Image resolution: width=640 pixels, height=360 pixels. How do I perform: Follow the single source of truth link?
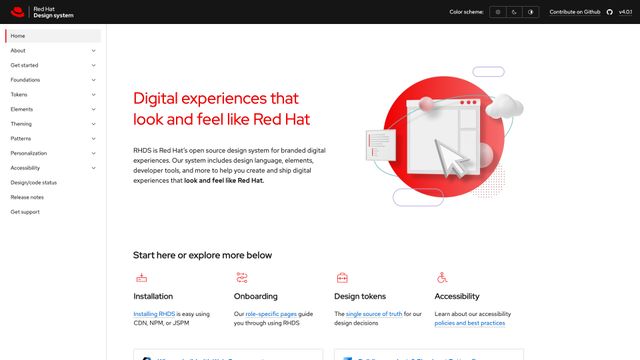(x=374, y=314)
